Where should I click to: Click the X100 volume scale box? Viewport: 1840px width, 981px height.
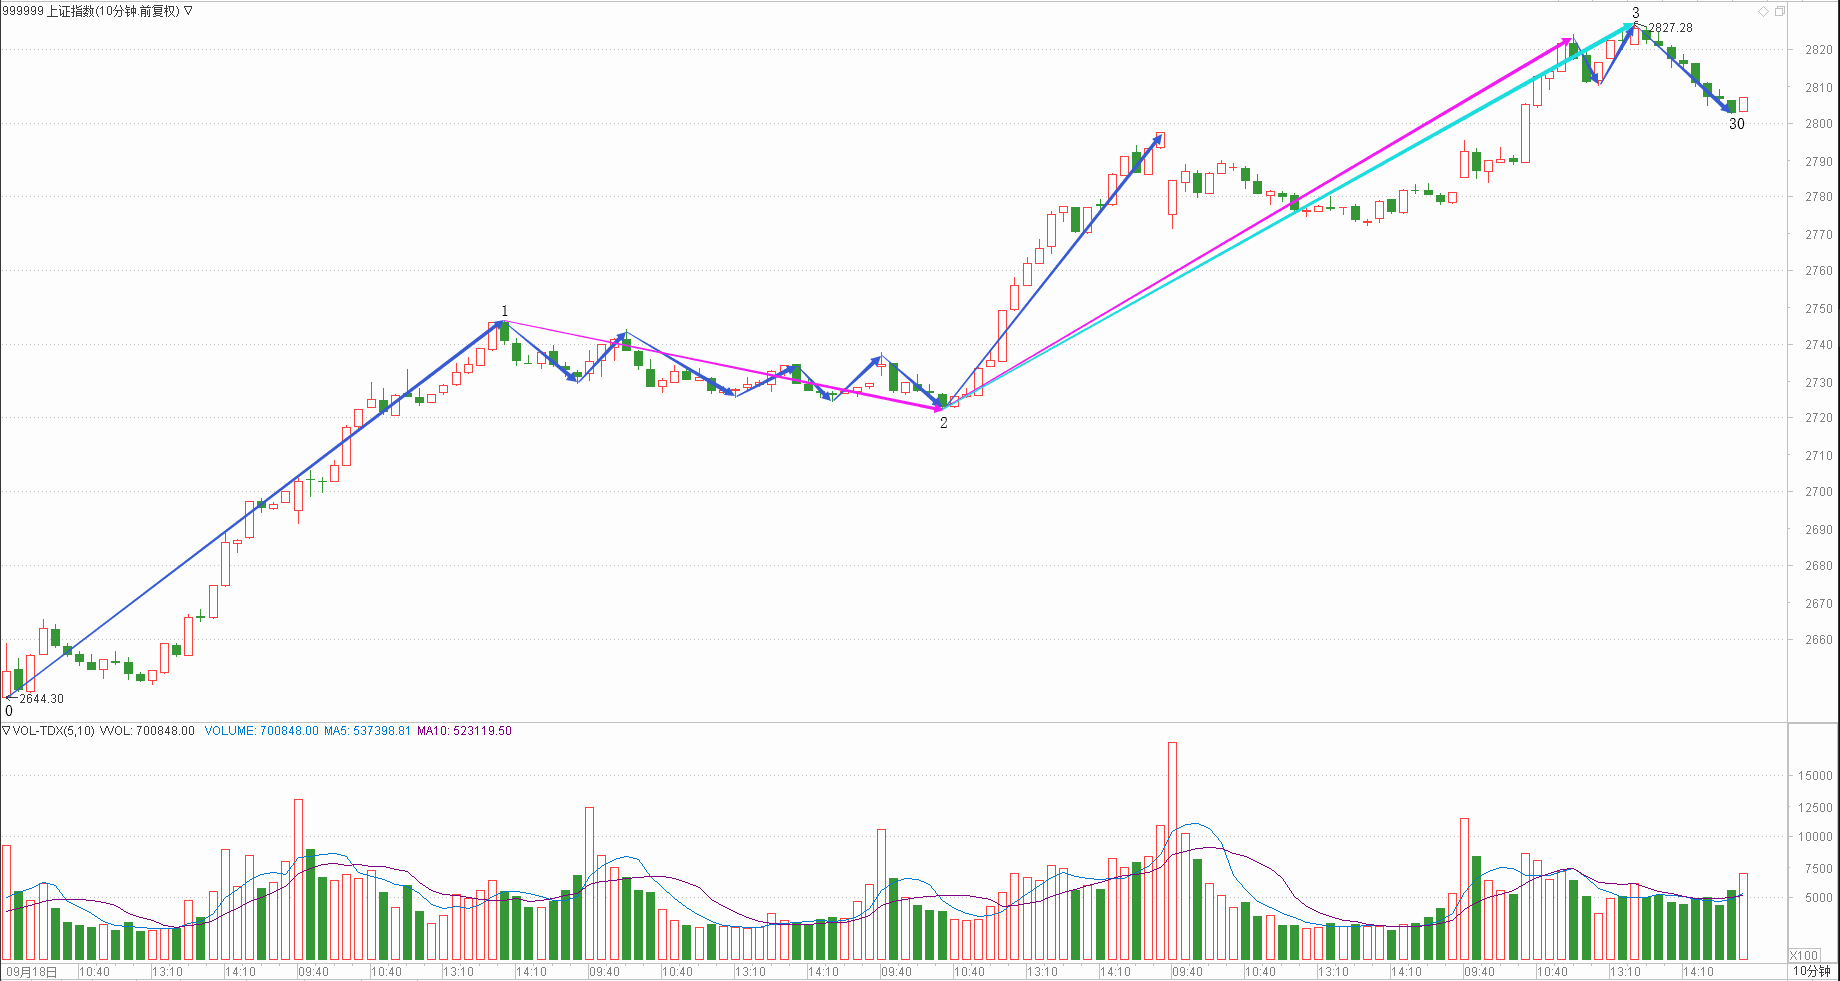[x=1804, y=955]
